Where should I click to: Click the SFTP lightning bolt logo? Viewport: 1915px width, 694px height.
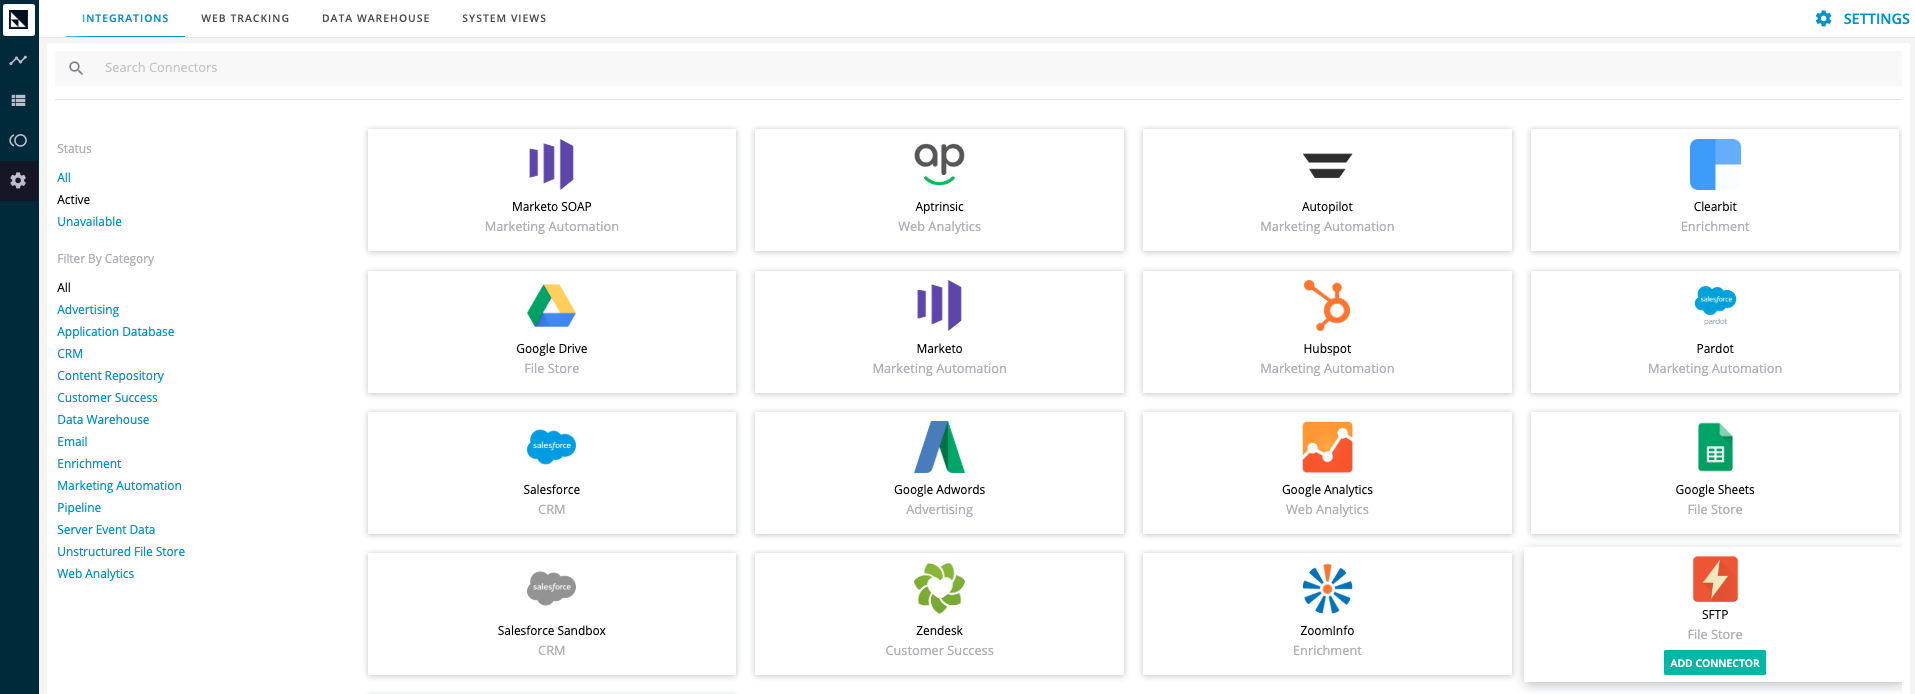1715,579
